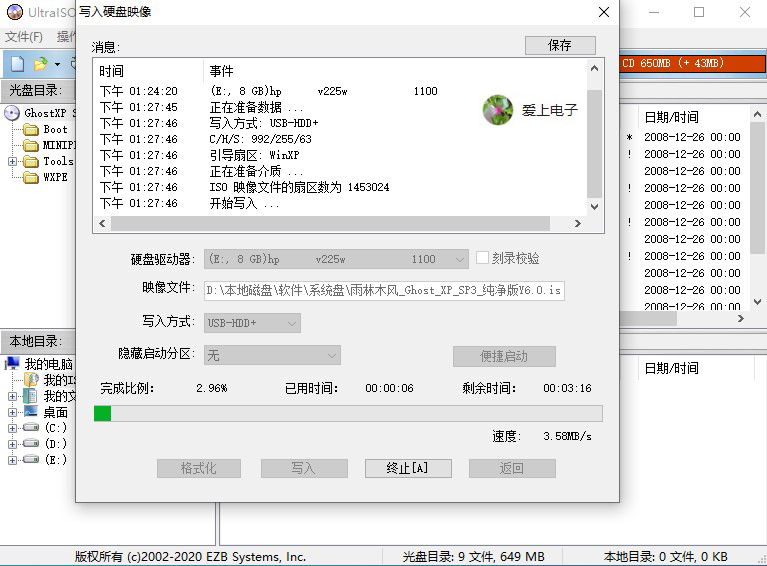
Task: Click the My Documents icon in local tree
Action: pos(30,396)
